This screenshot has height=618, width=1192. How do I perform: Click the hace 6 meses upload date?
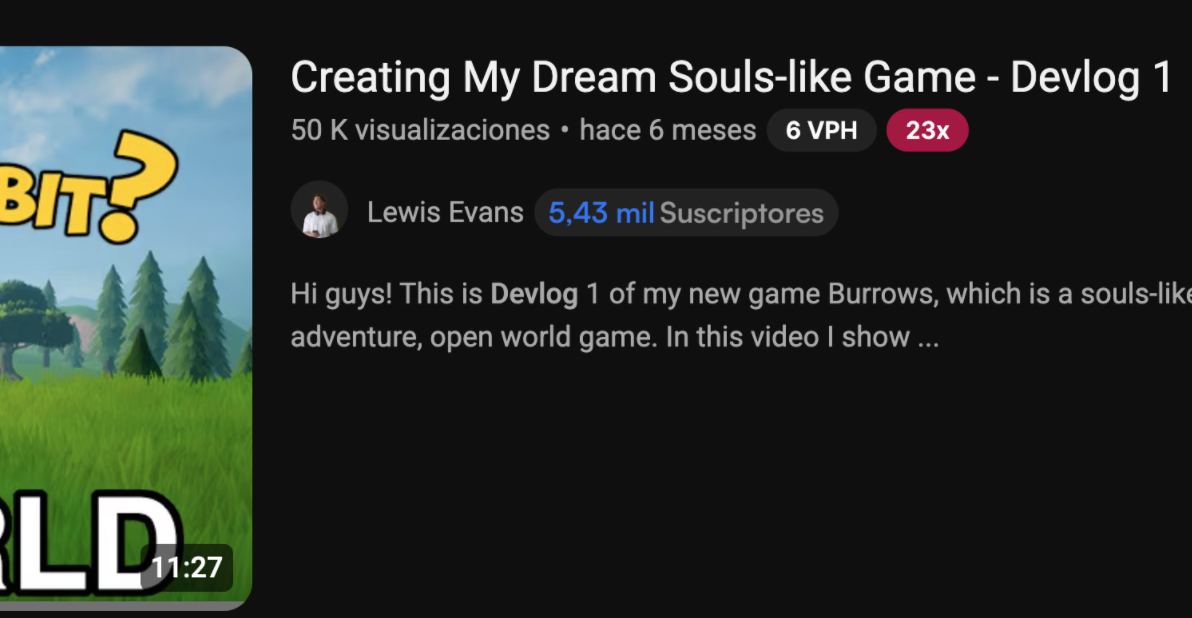667,130
